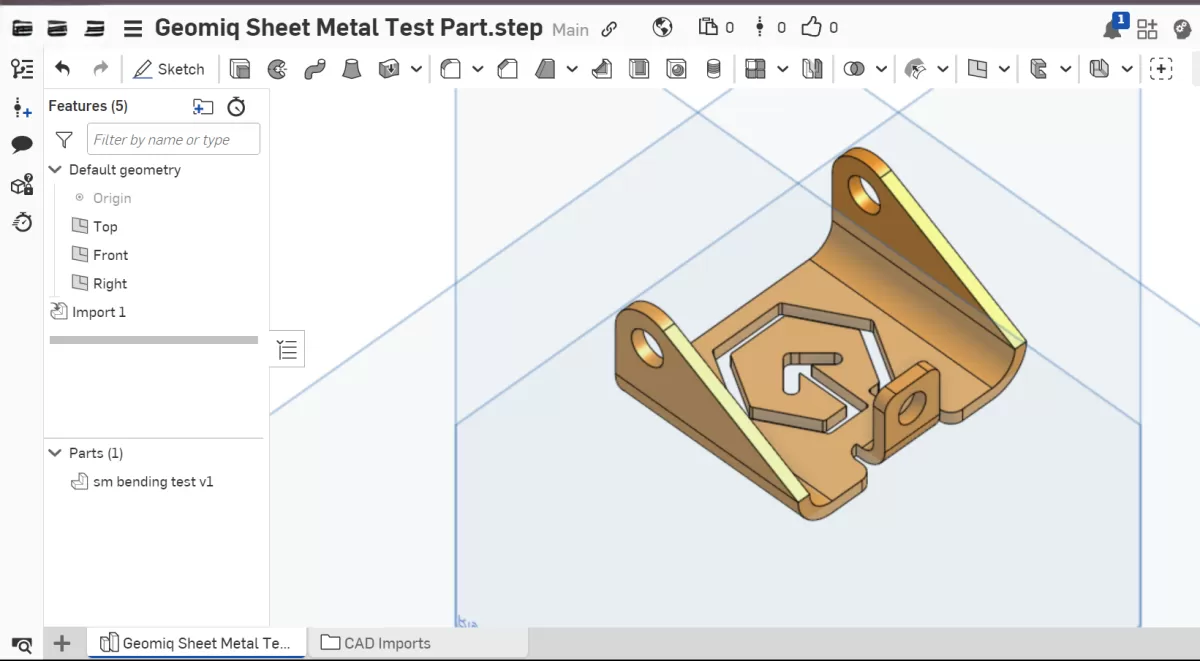The width and height of the screenshot is (1200, 661).
Task: Click the sidebar clock history icon
Action: click(x=22, y=222)
